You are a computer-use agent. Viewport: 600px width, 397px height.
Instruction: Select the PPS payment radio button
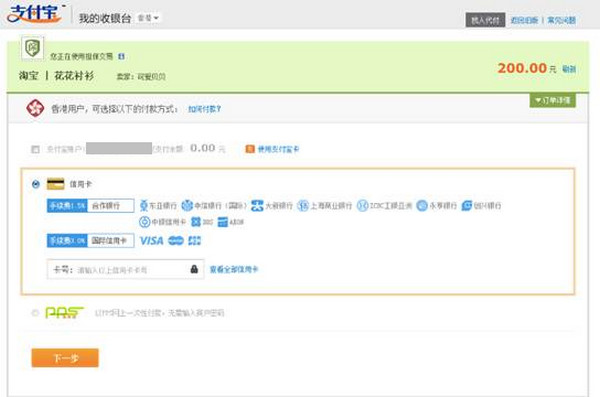[35, 313]
